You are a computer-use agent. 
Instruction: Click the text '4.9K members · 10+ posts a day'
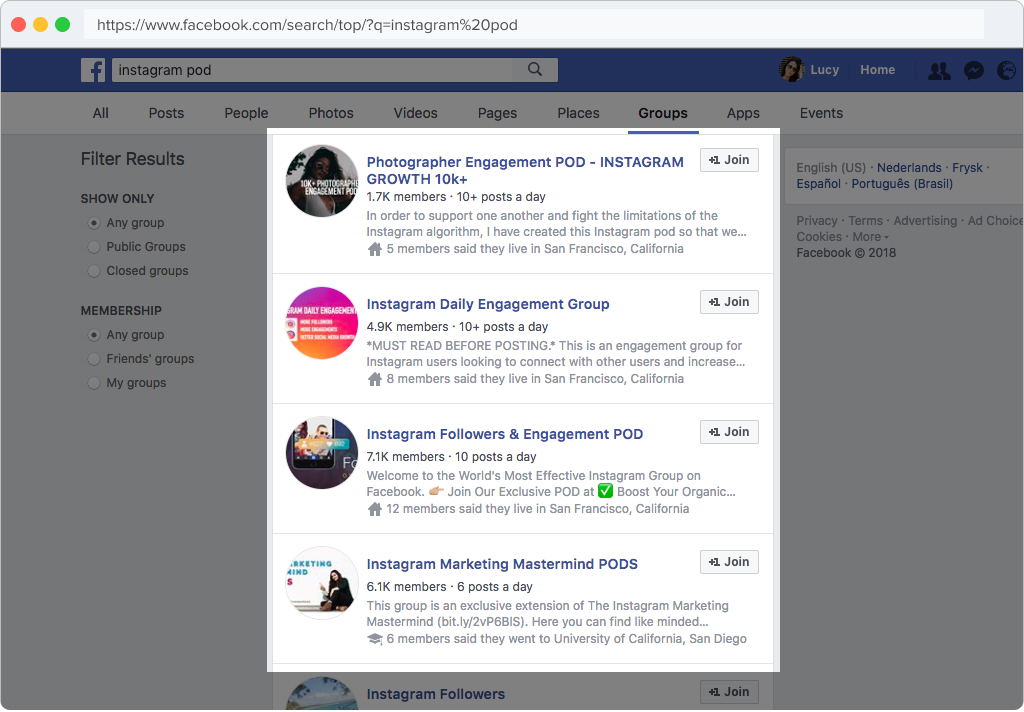coord(457,327)
